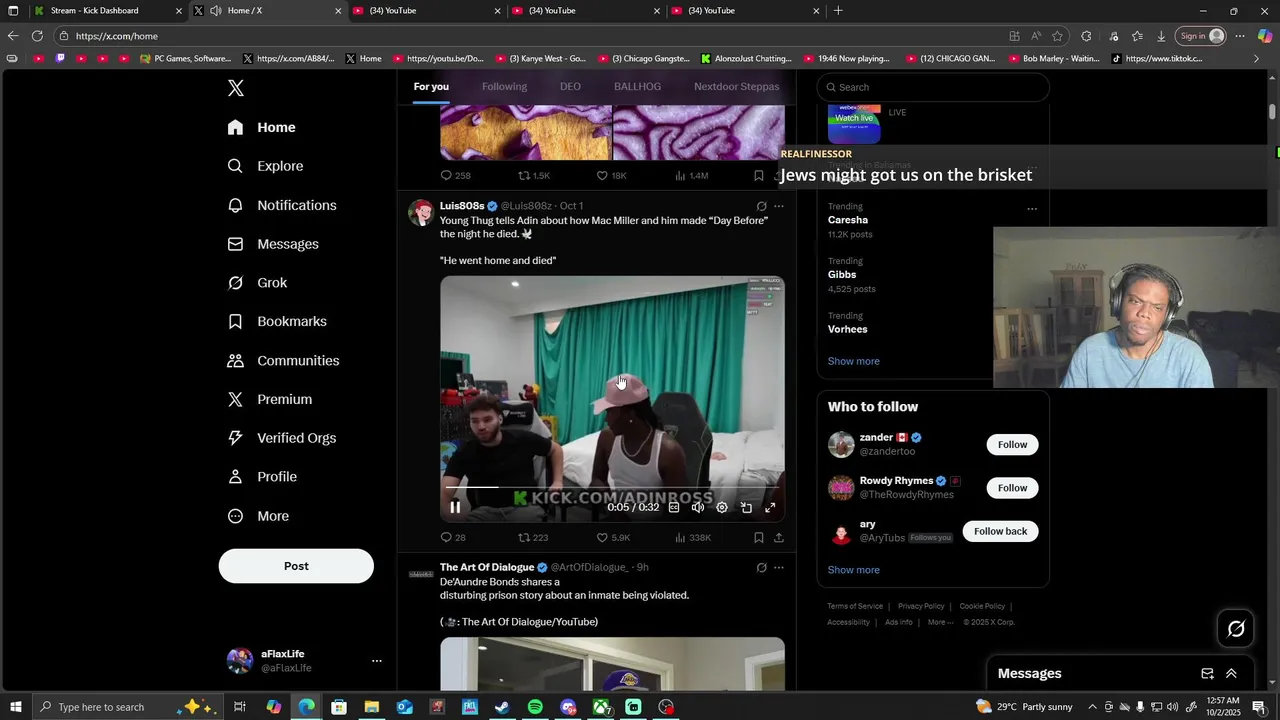Click Grok icon on Art Of Dialogue post
This screenshot has width=1280, height=720.
(761, 567)
